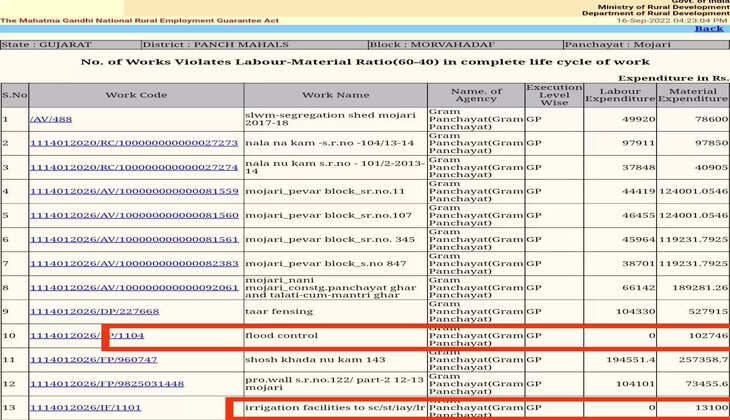Viewport: 730px width, 420px height.
Task: Click the Work Name column header
Action: point(335,95)
